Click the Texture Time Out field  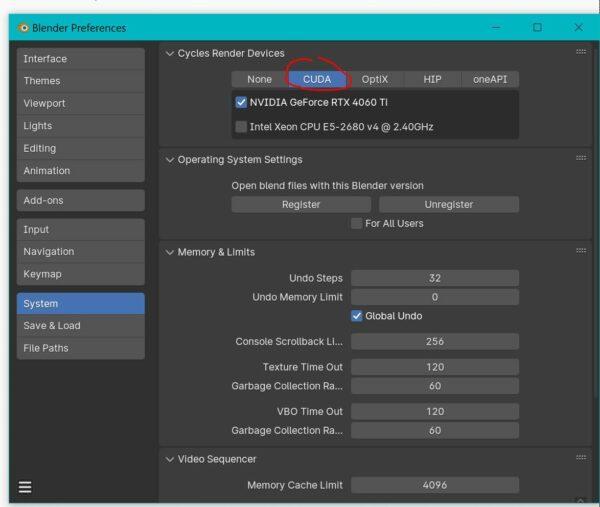pyautogui.click(x=435, y=367)
